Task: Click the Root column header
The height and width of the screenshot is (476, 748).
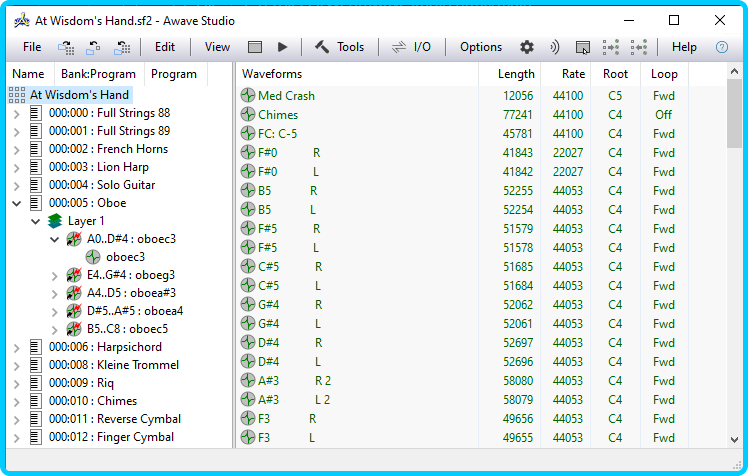Action: [615, 74]
